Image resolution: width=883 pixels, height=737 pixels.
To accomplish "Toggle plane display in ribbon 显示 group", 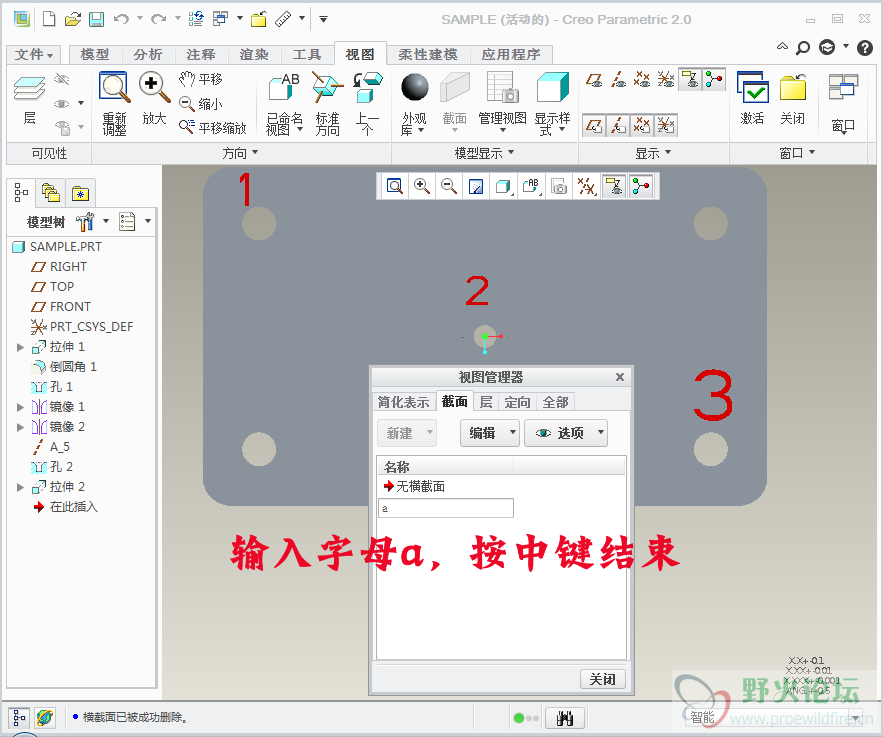I will click(x=594, y=79).
